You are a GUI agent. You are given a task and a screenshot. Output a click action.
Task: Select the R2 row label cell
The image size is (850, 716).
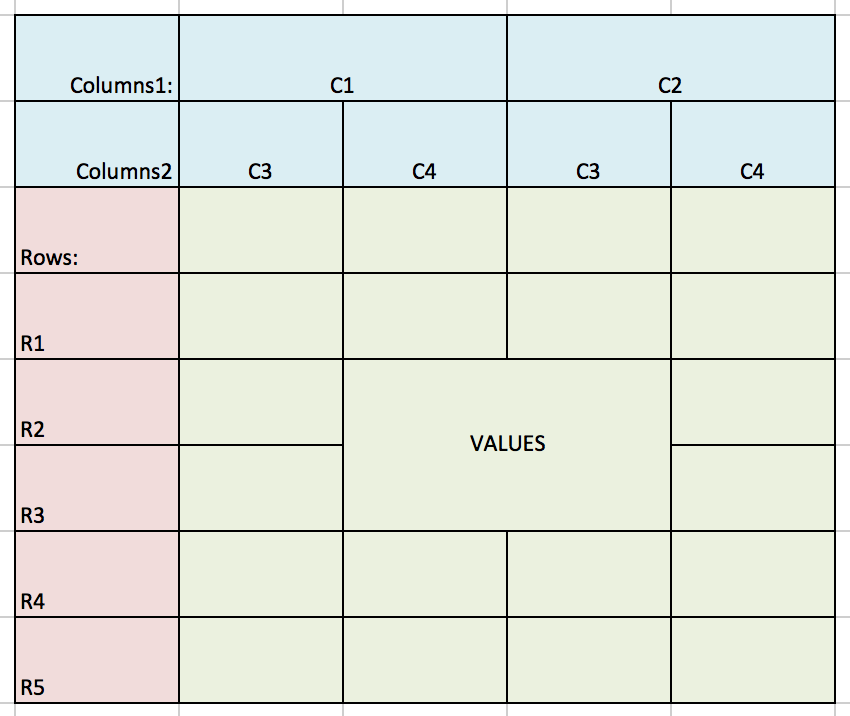pyautogui.click(x=97, y=402)
